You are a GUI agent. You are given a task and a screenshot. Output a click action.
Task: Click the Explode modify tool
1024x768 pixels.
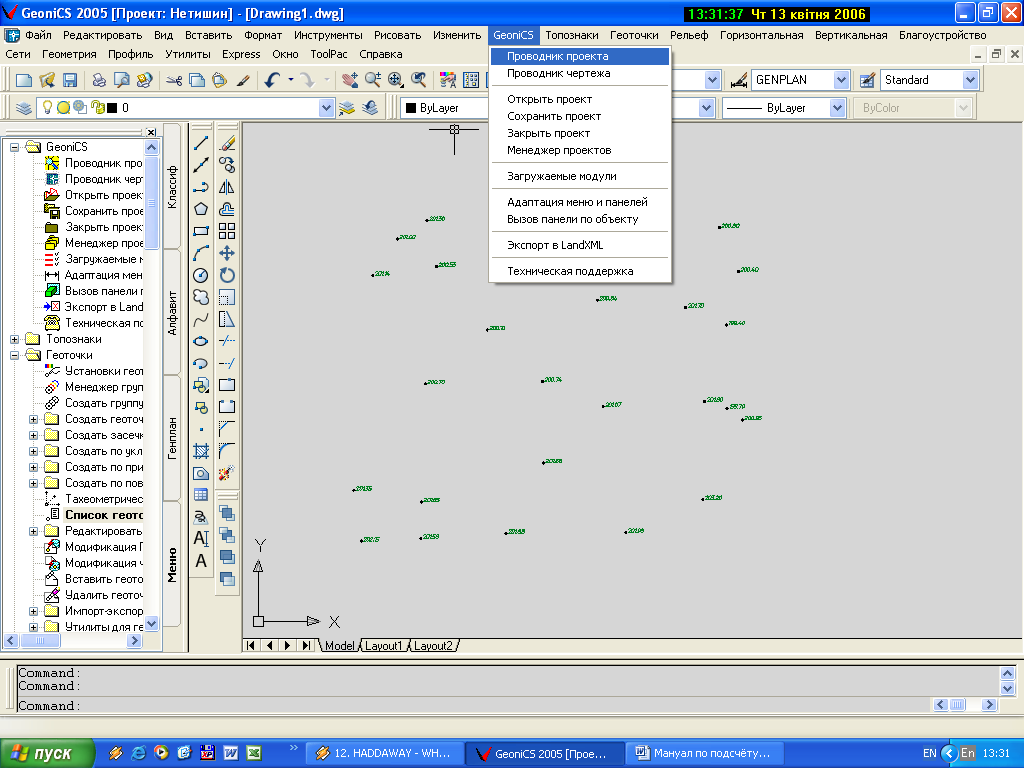[x=227, y=473]
